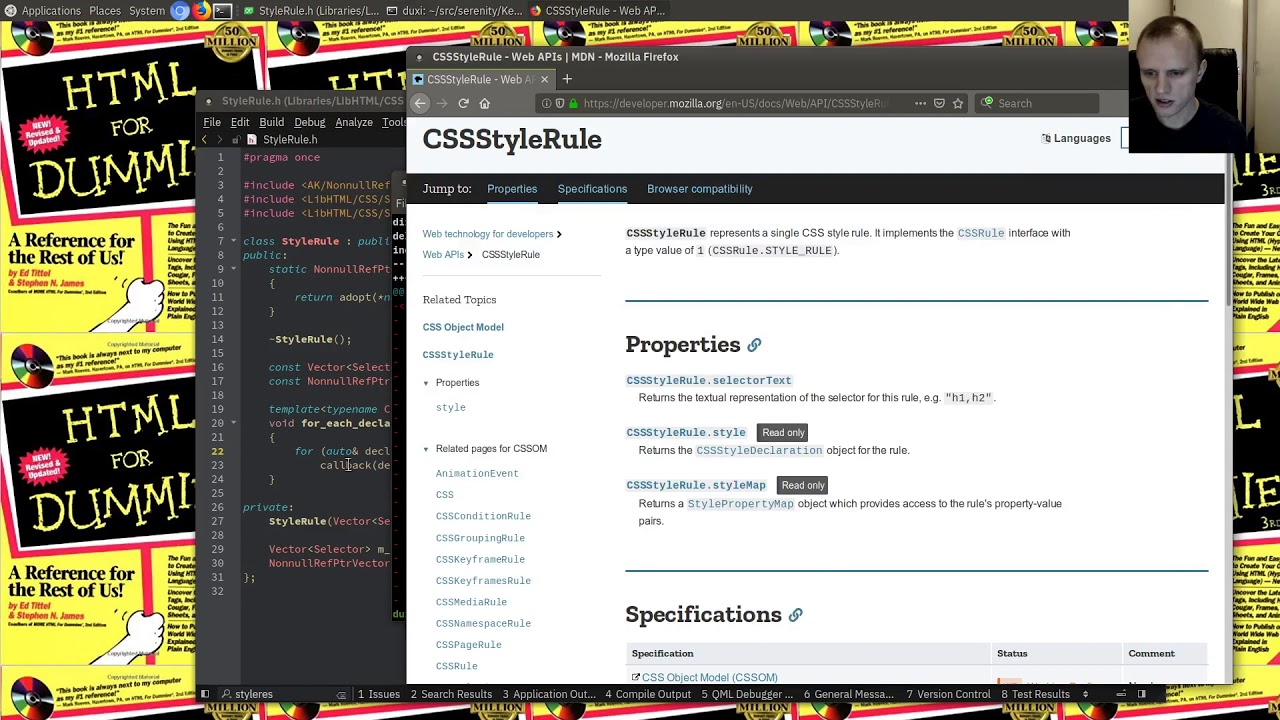Show the Test Results pane
Image resolution: width=1280 pixels, height=720 pixels.
[1034, 694]
